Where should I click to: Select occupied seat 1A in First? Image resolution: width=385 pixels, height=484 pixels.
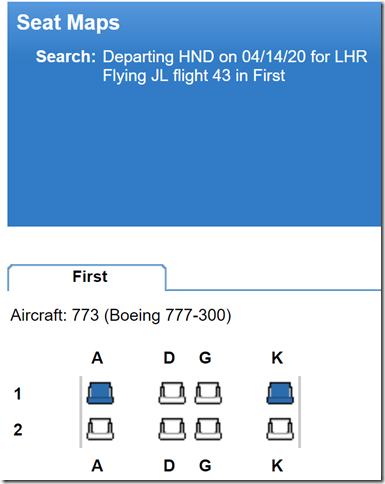tap(100, 393)
